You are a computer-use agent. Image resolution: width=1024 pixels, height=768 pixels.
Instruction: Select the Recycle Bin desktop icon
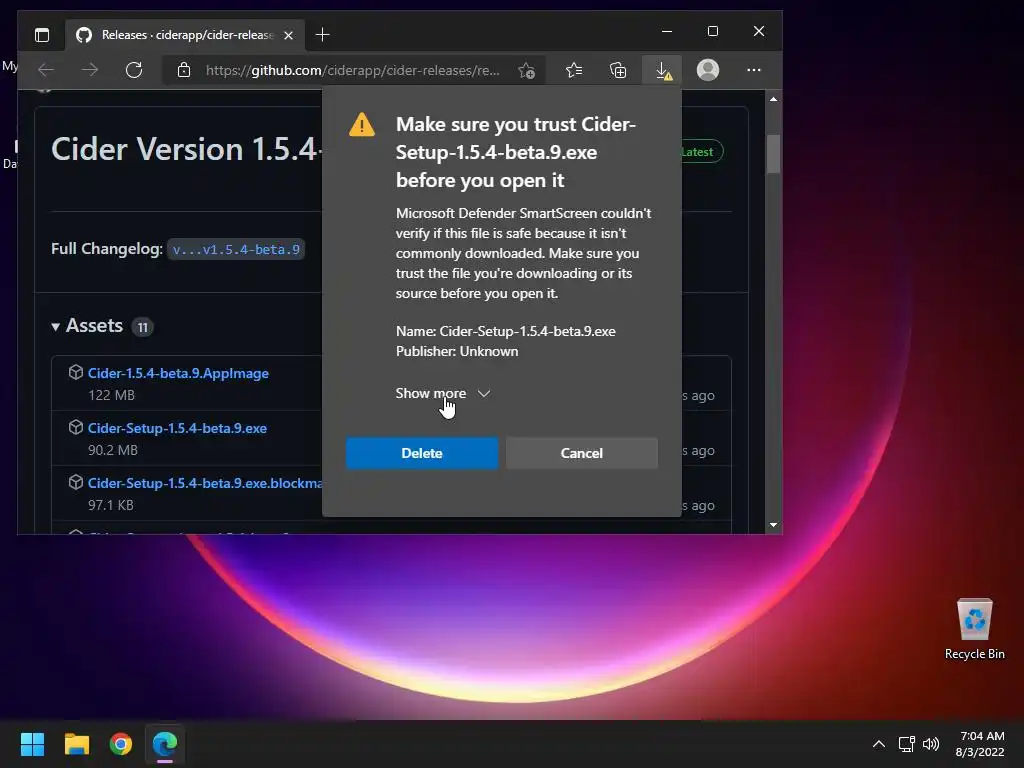[x=974, y=630]
